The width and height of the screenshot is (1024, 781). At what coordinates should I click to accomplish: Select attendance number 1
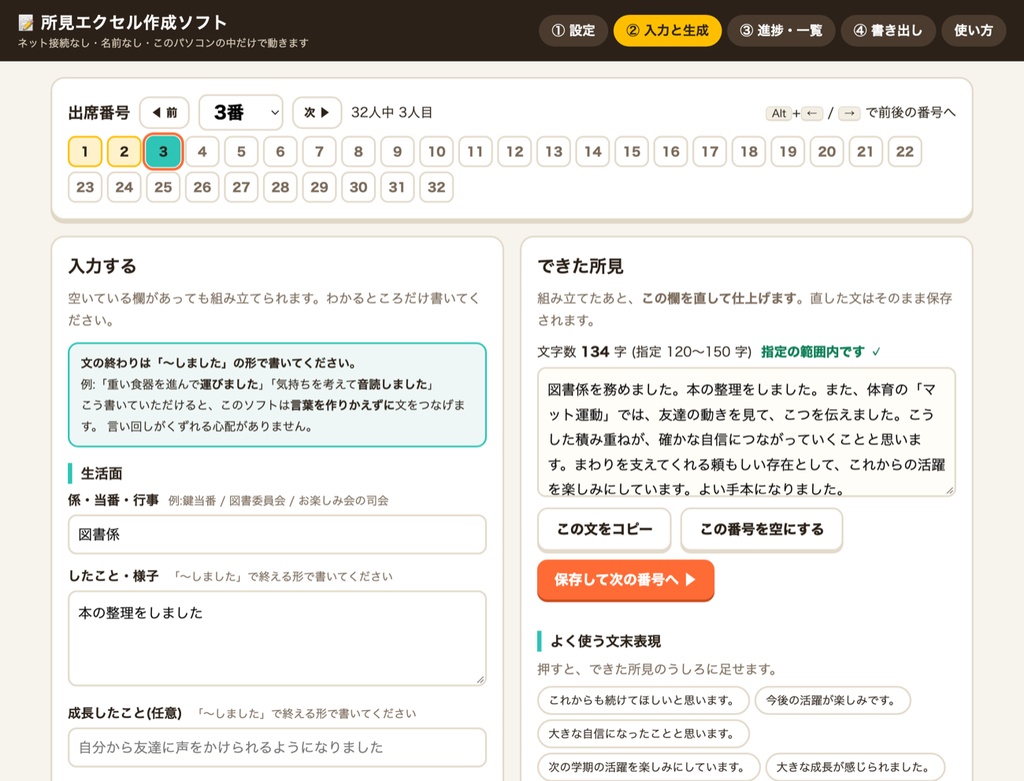point(85,151)
